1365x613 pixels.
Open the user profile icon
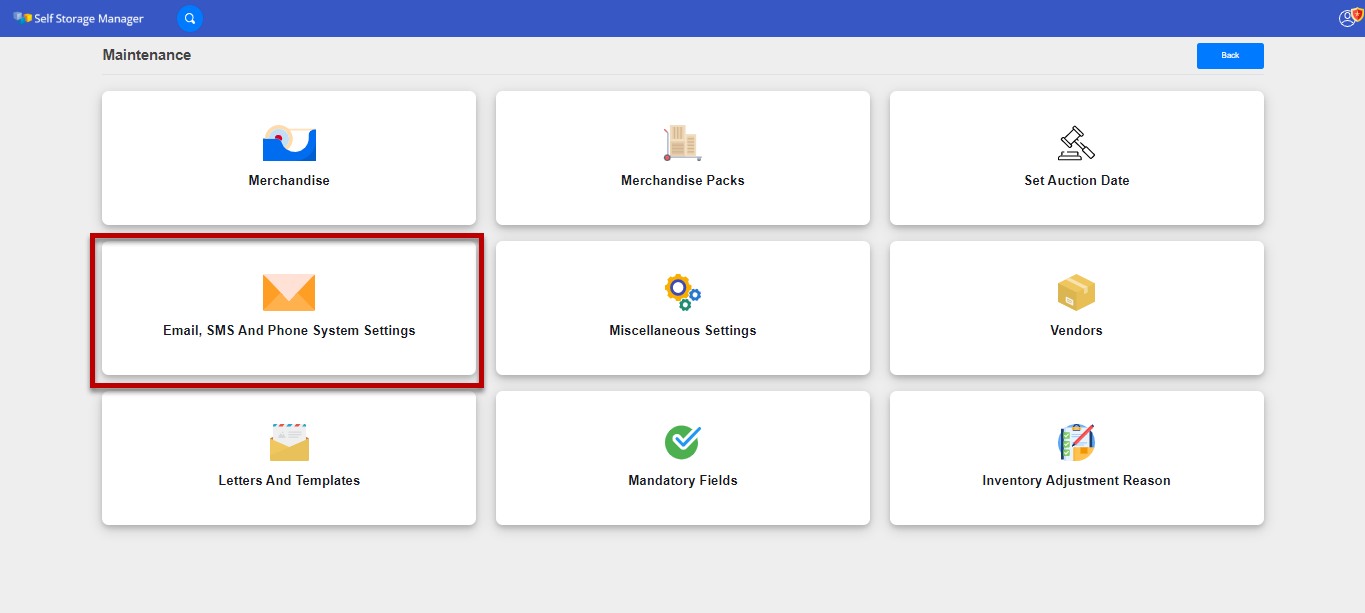pos(1349,18)
